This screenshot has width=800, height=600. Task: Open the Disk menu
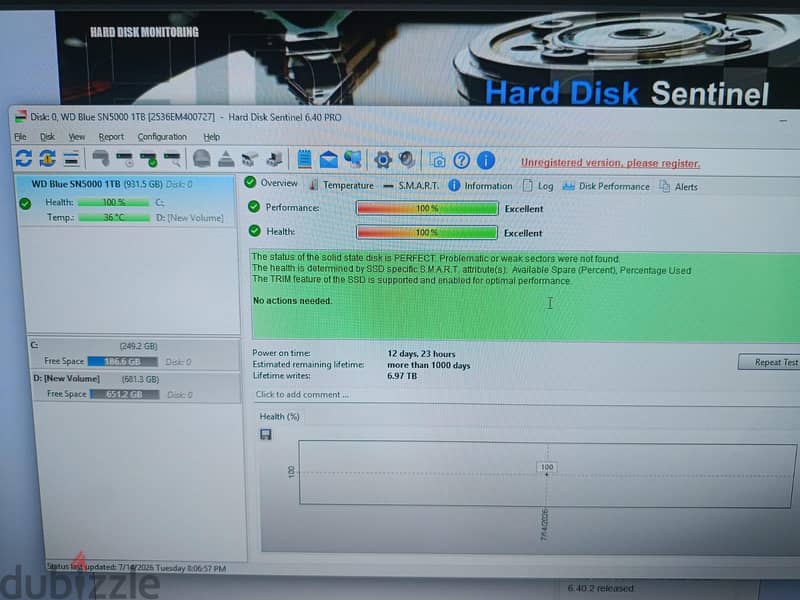pyautogui.click(x=47, y=137)
